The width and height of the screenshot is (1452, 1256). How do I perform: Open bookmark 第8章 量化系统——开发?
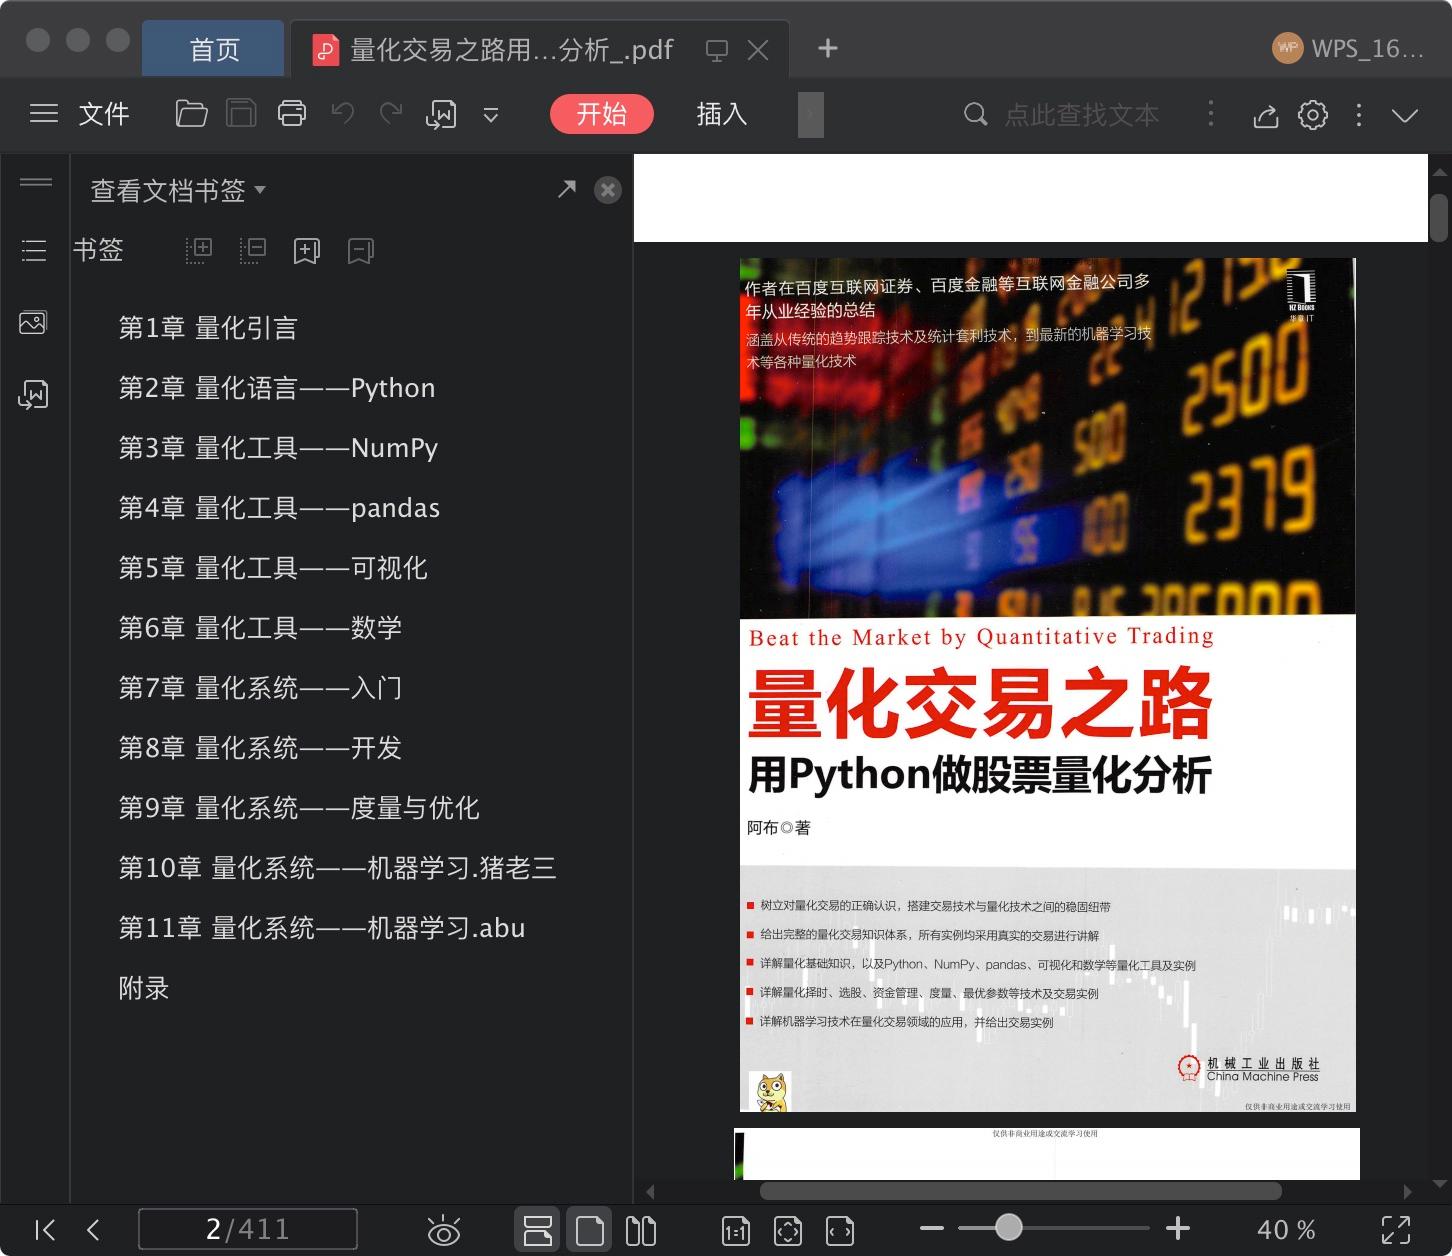pyautogui.click(x=260, y=748)
